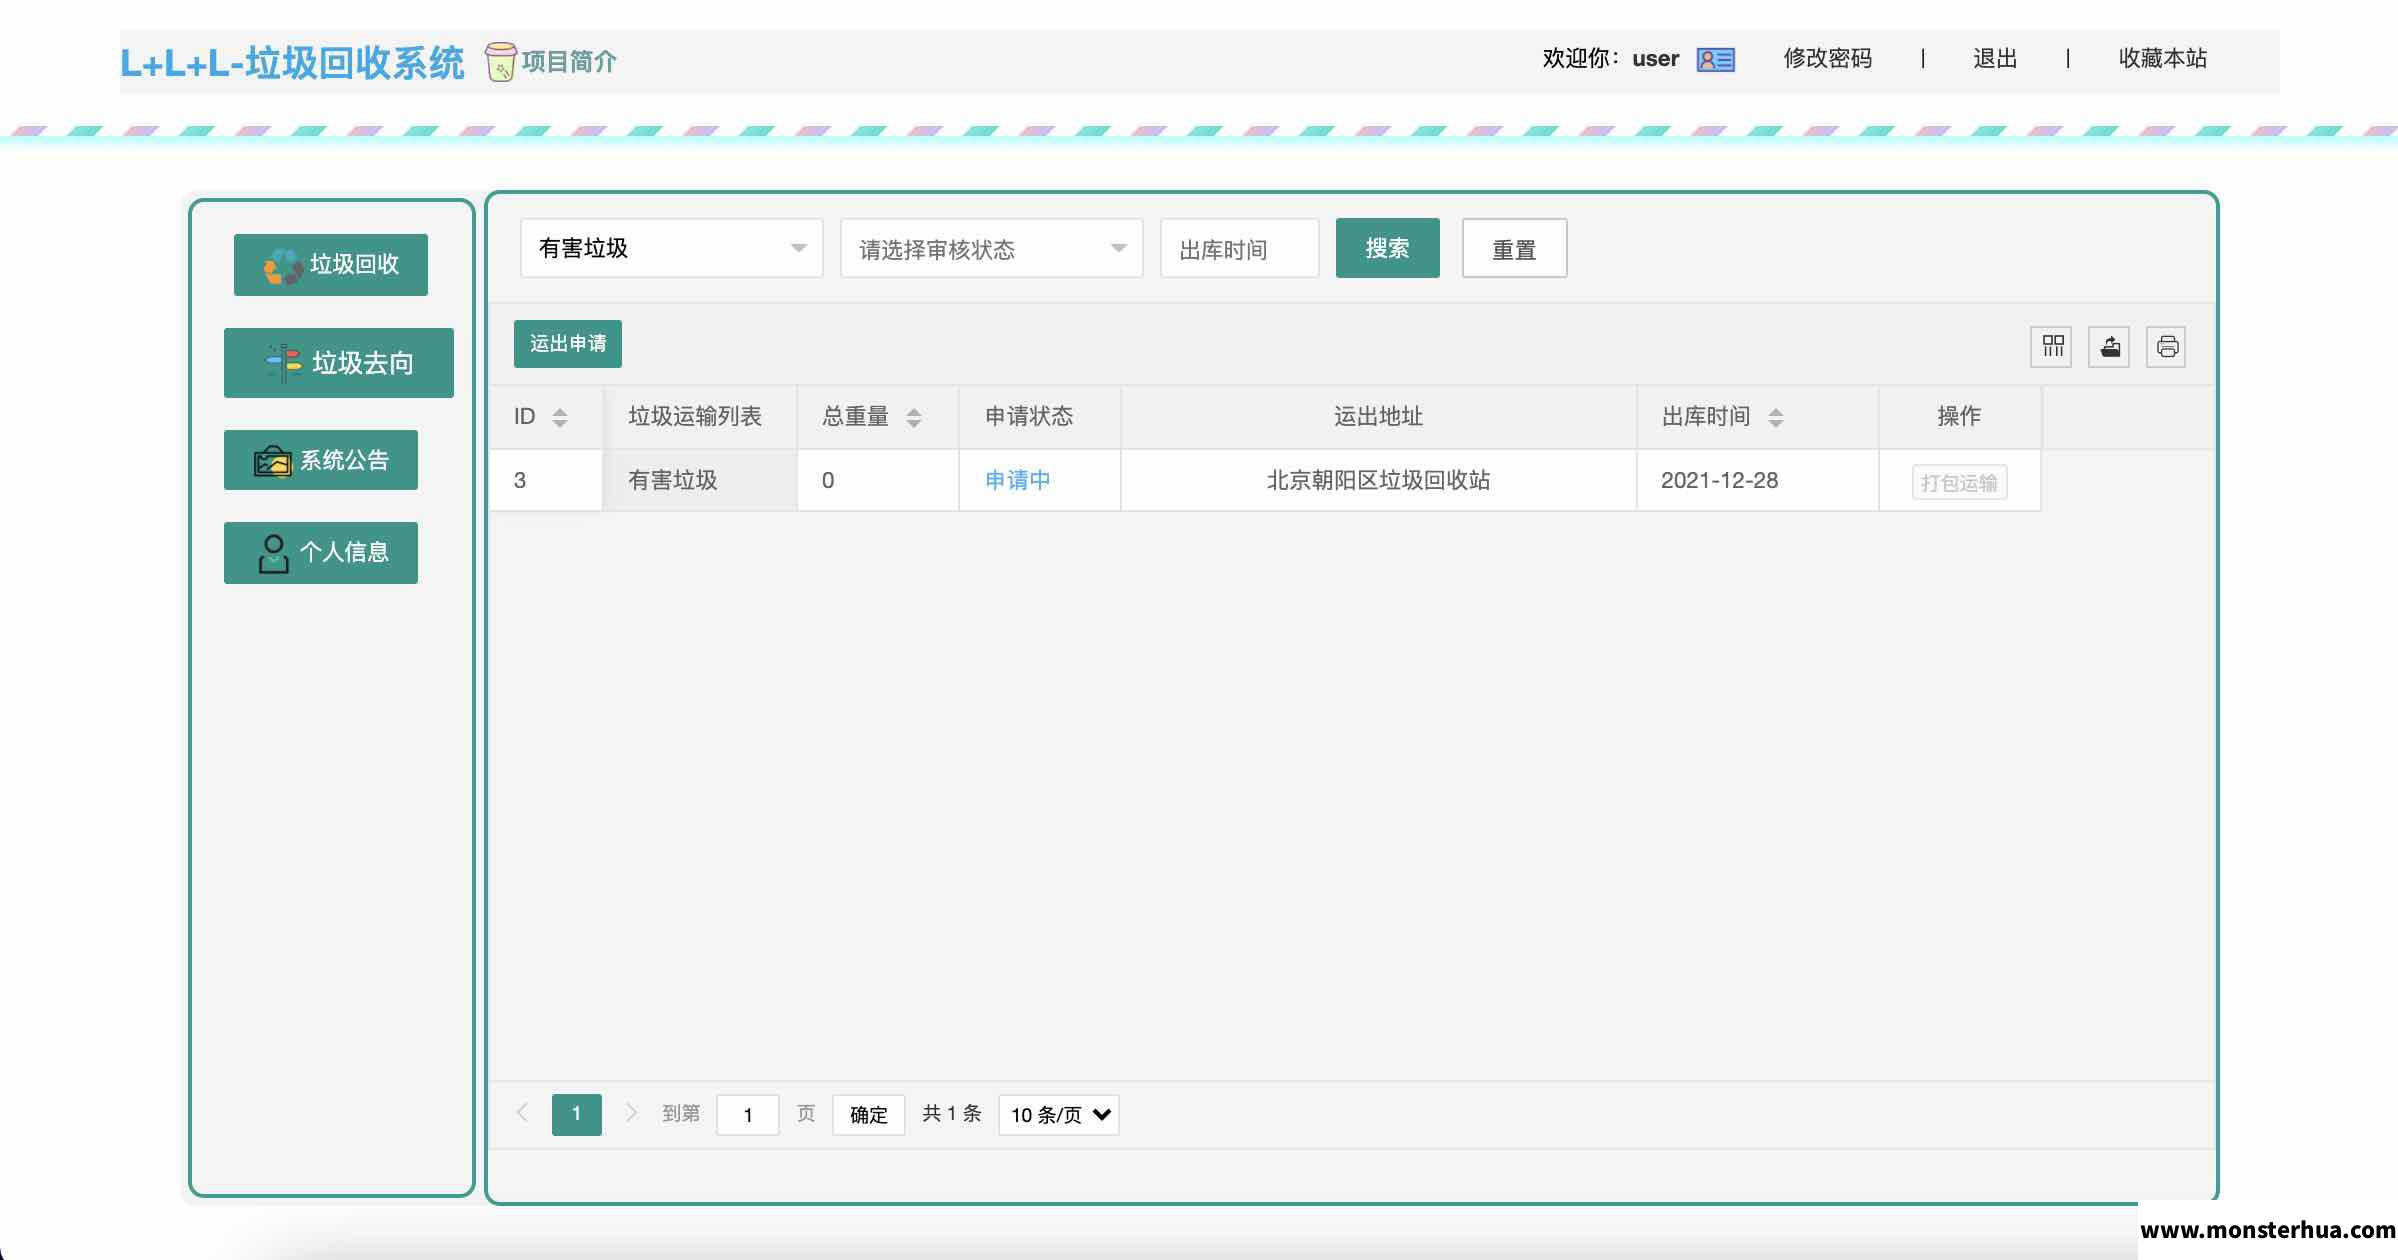Click the 共 1 条 total count text
This screenshot has width=2398, height=1260.
coord(952,1114)
